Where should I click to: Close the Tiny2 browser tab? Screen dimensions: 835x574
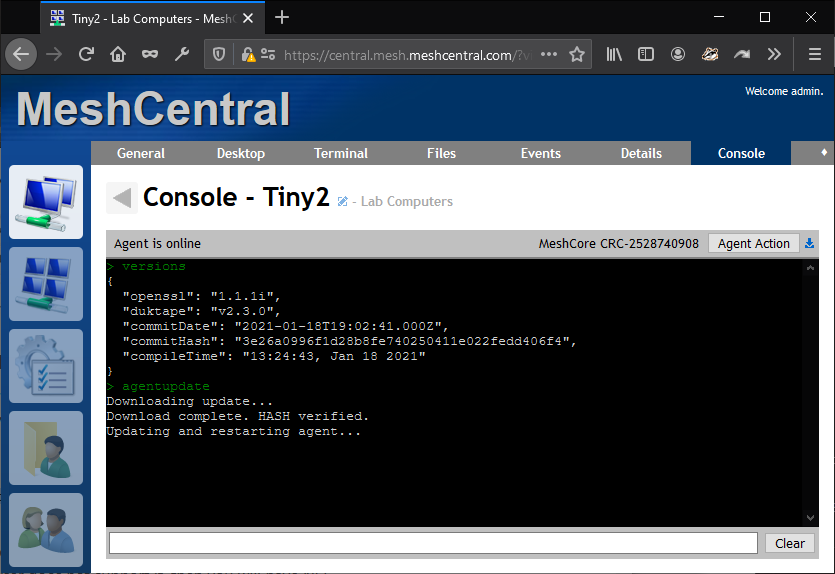248,18
